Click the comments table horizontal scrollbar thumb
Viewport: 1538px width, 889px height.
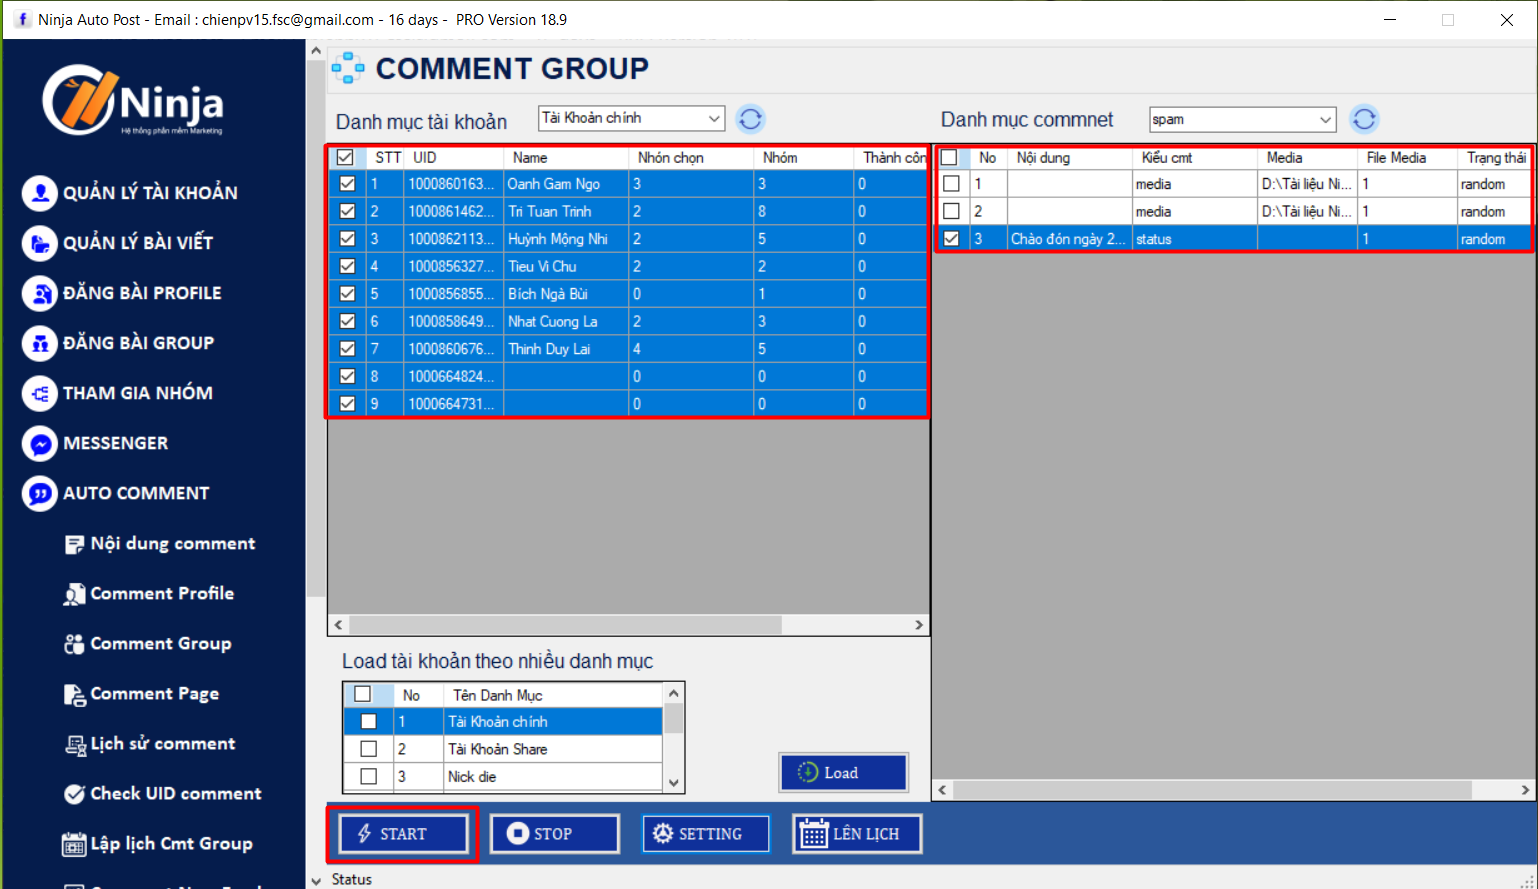(1212, 790)
